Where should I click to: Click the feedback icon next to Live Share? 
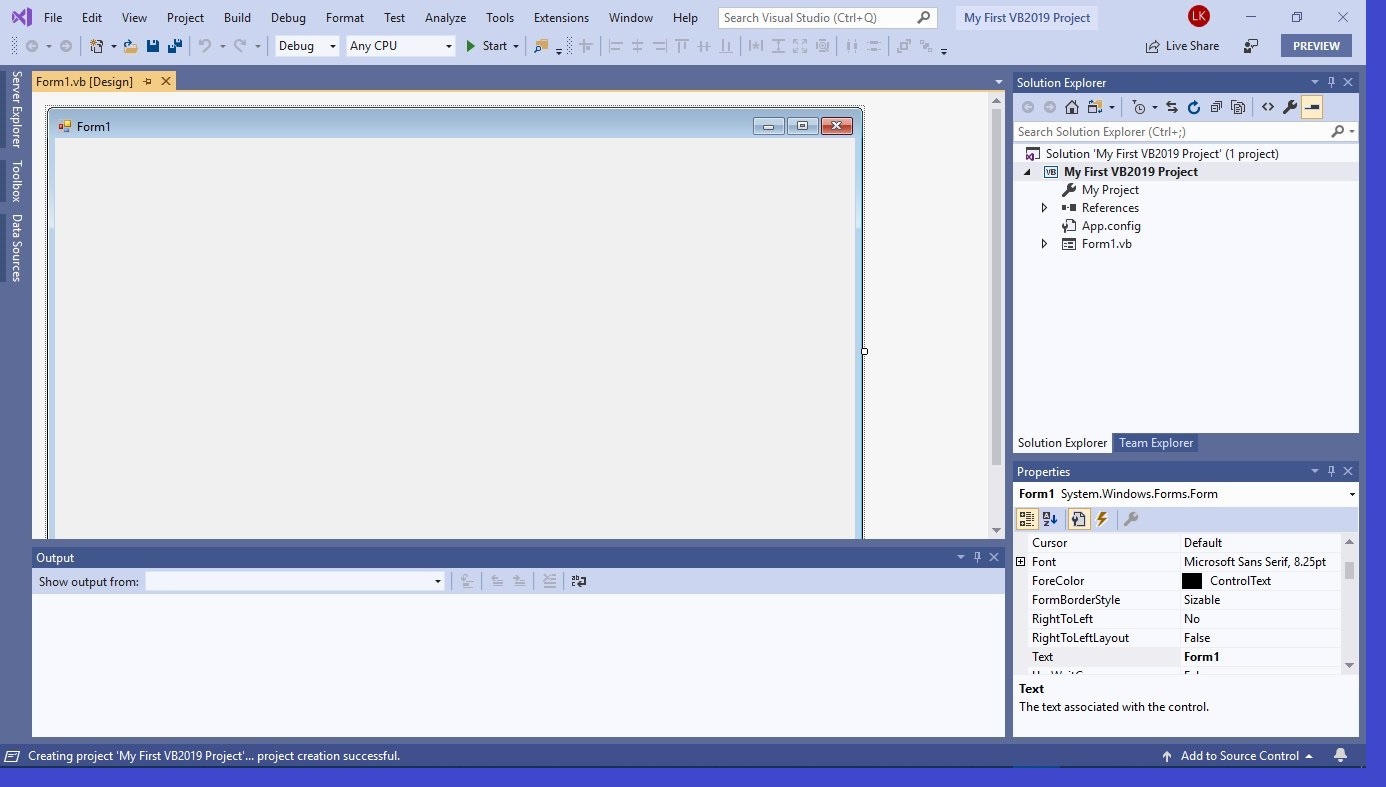click(1251, 46)
